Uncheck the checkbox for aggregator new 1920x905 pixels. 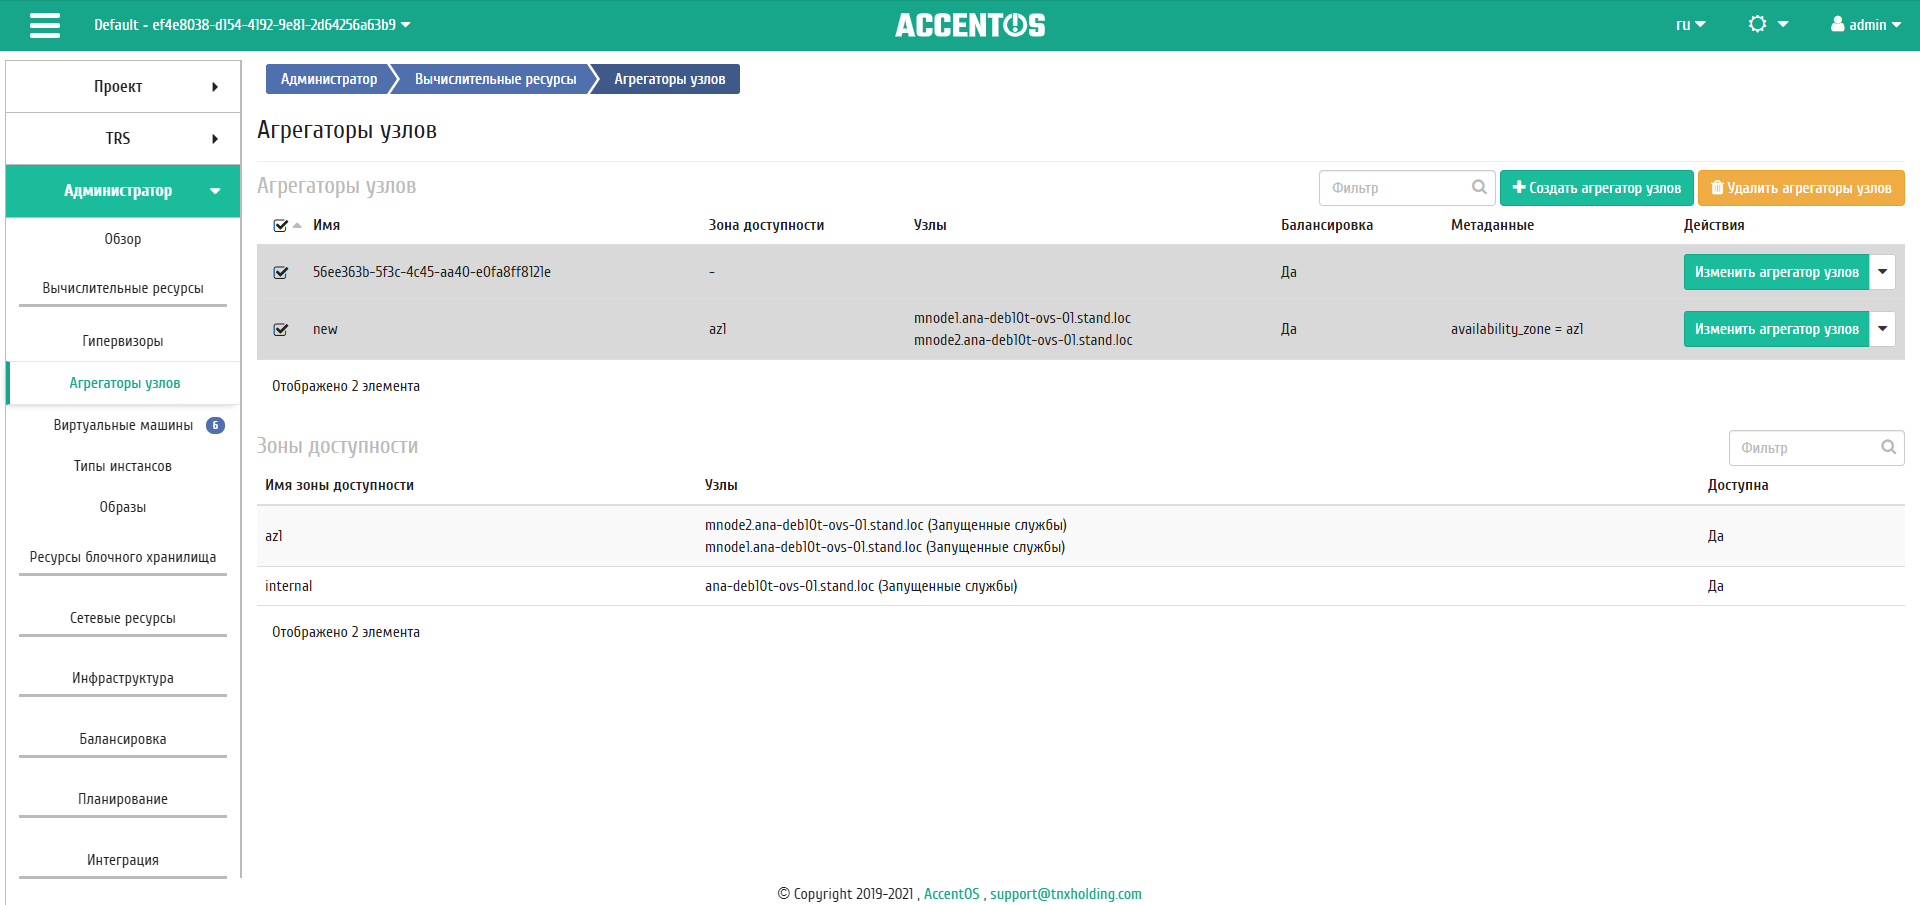[x=281, y=329]
